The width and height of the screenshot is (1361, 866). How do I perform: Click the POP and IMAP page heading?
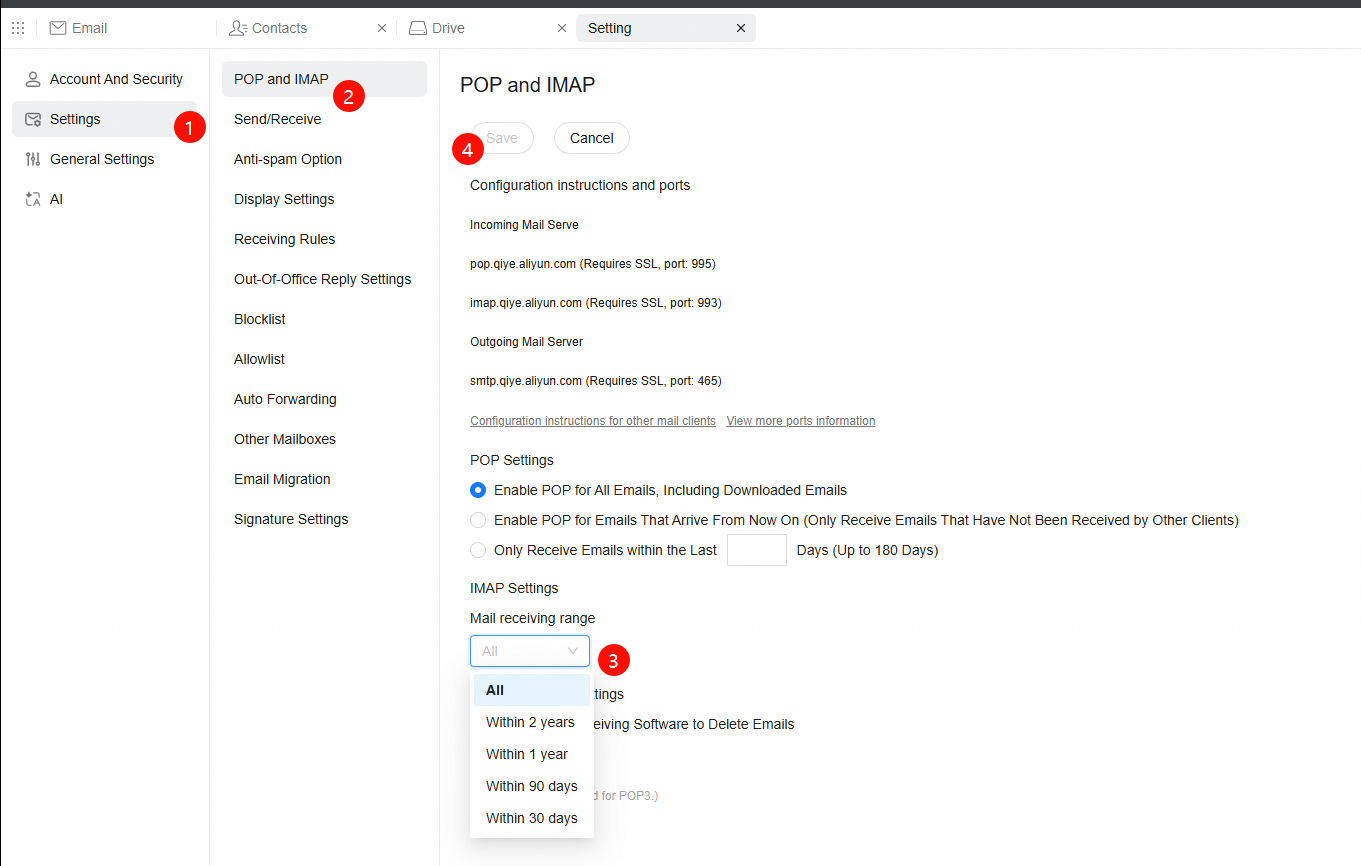tap(528, 85)
